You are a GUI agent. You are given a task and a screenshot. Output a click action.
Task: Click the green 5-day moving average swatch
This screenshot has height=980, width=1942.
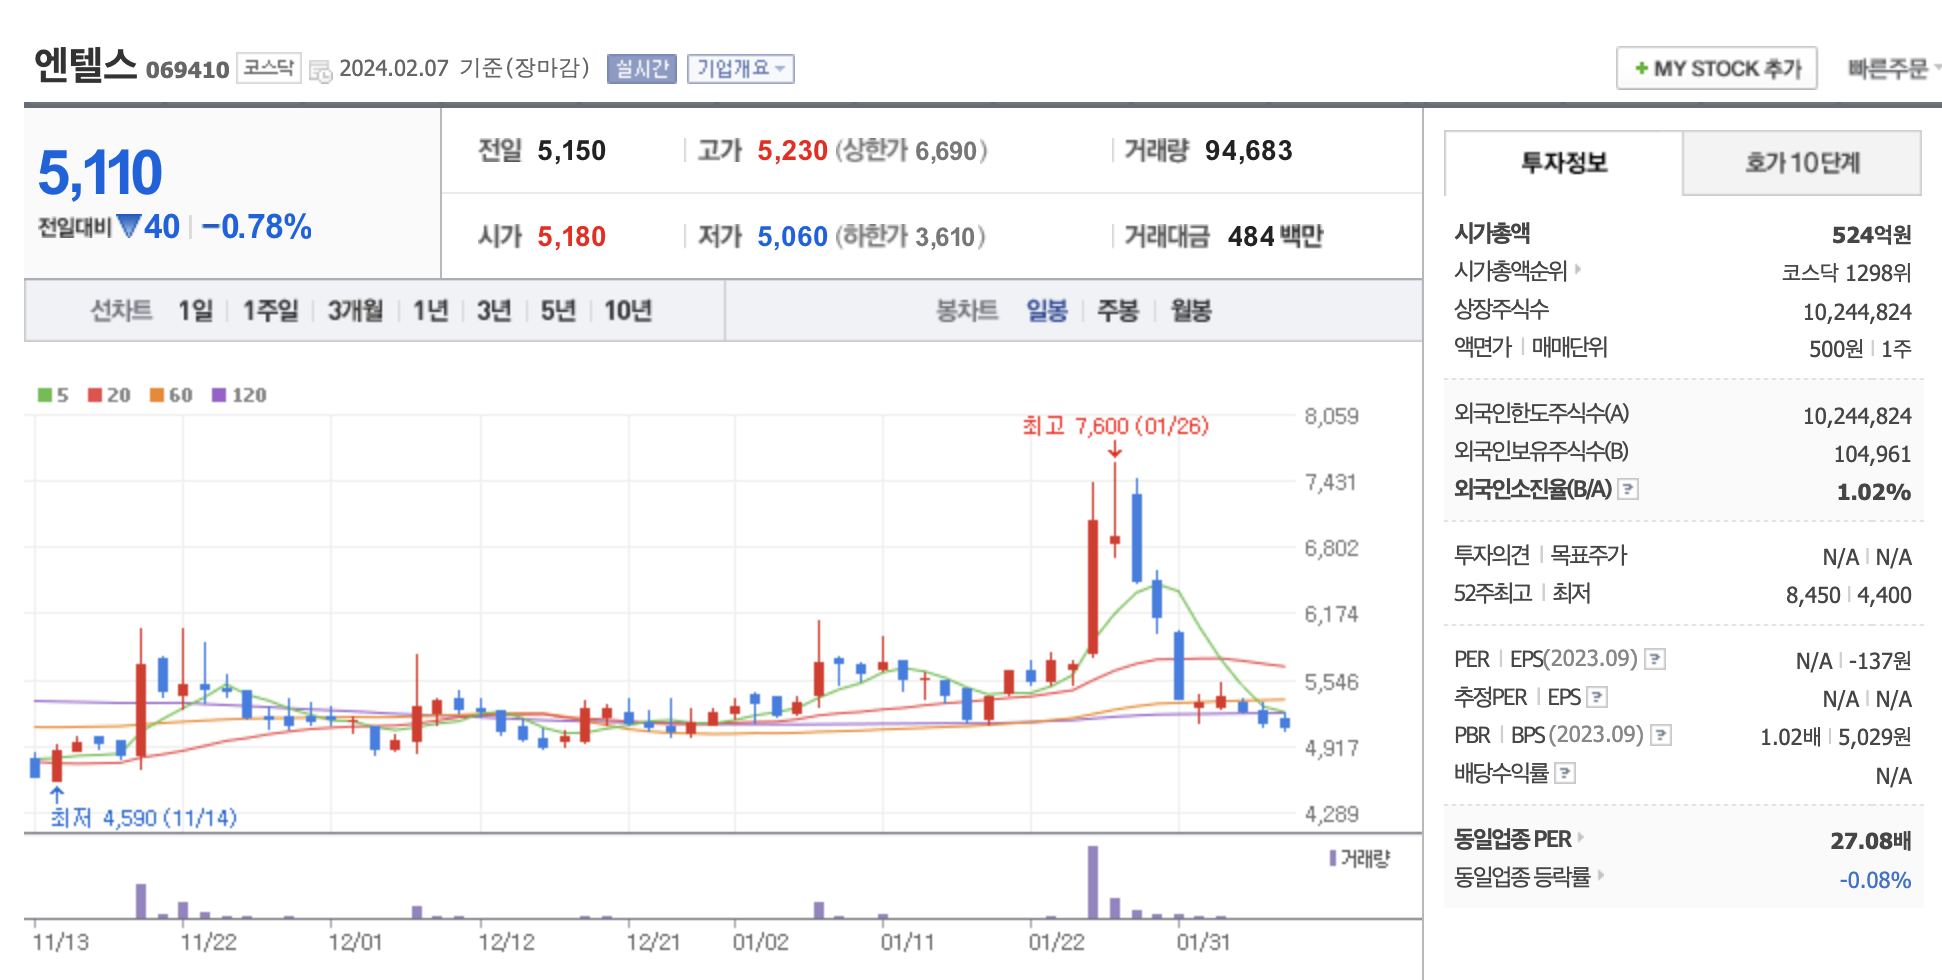pos(45,395)
